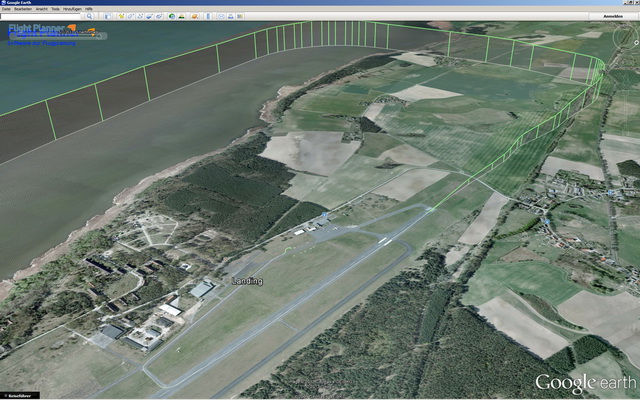Click the Landing placemark label
This screenshot has width=640, height=400.
point(245,281)
